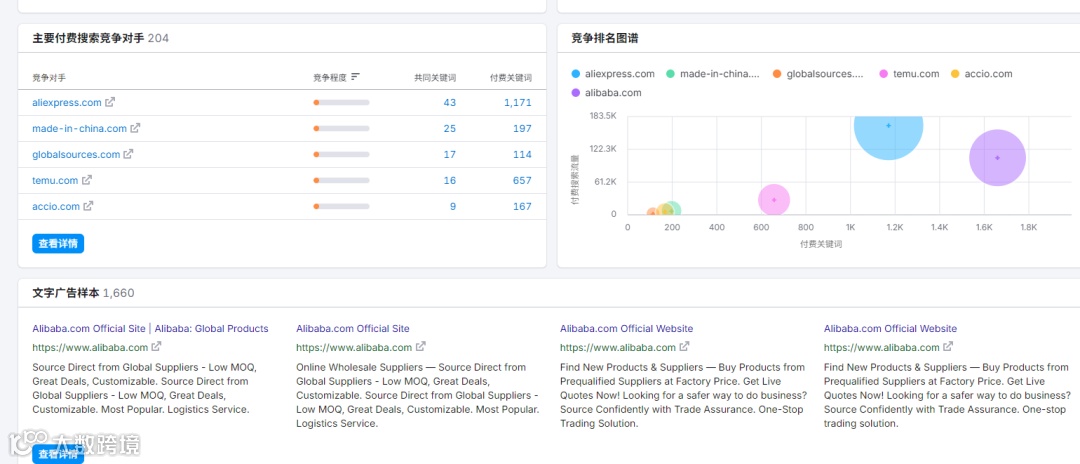
Task: Open ad title 'Alibaba.com Official Site | Alibaba: Global Products'
Action: tap(150, 328)
